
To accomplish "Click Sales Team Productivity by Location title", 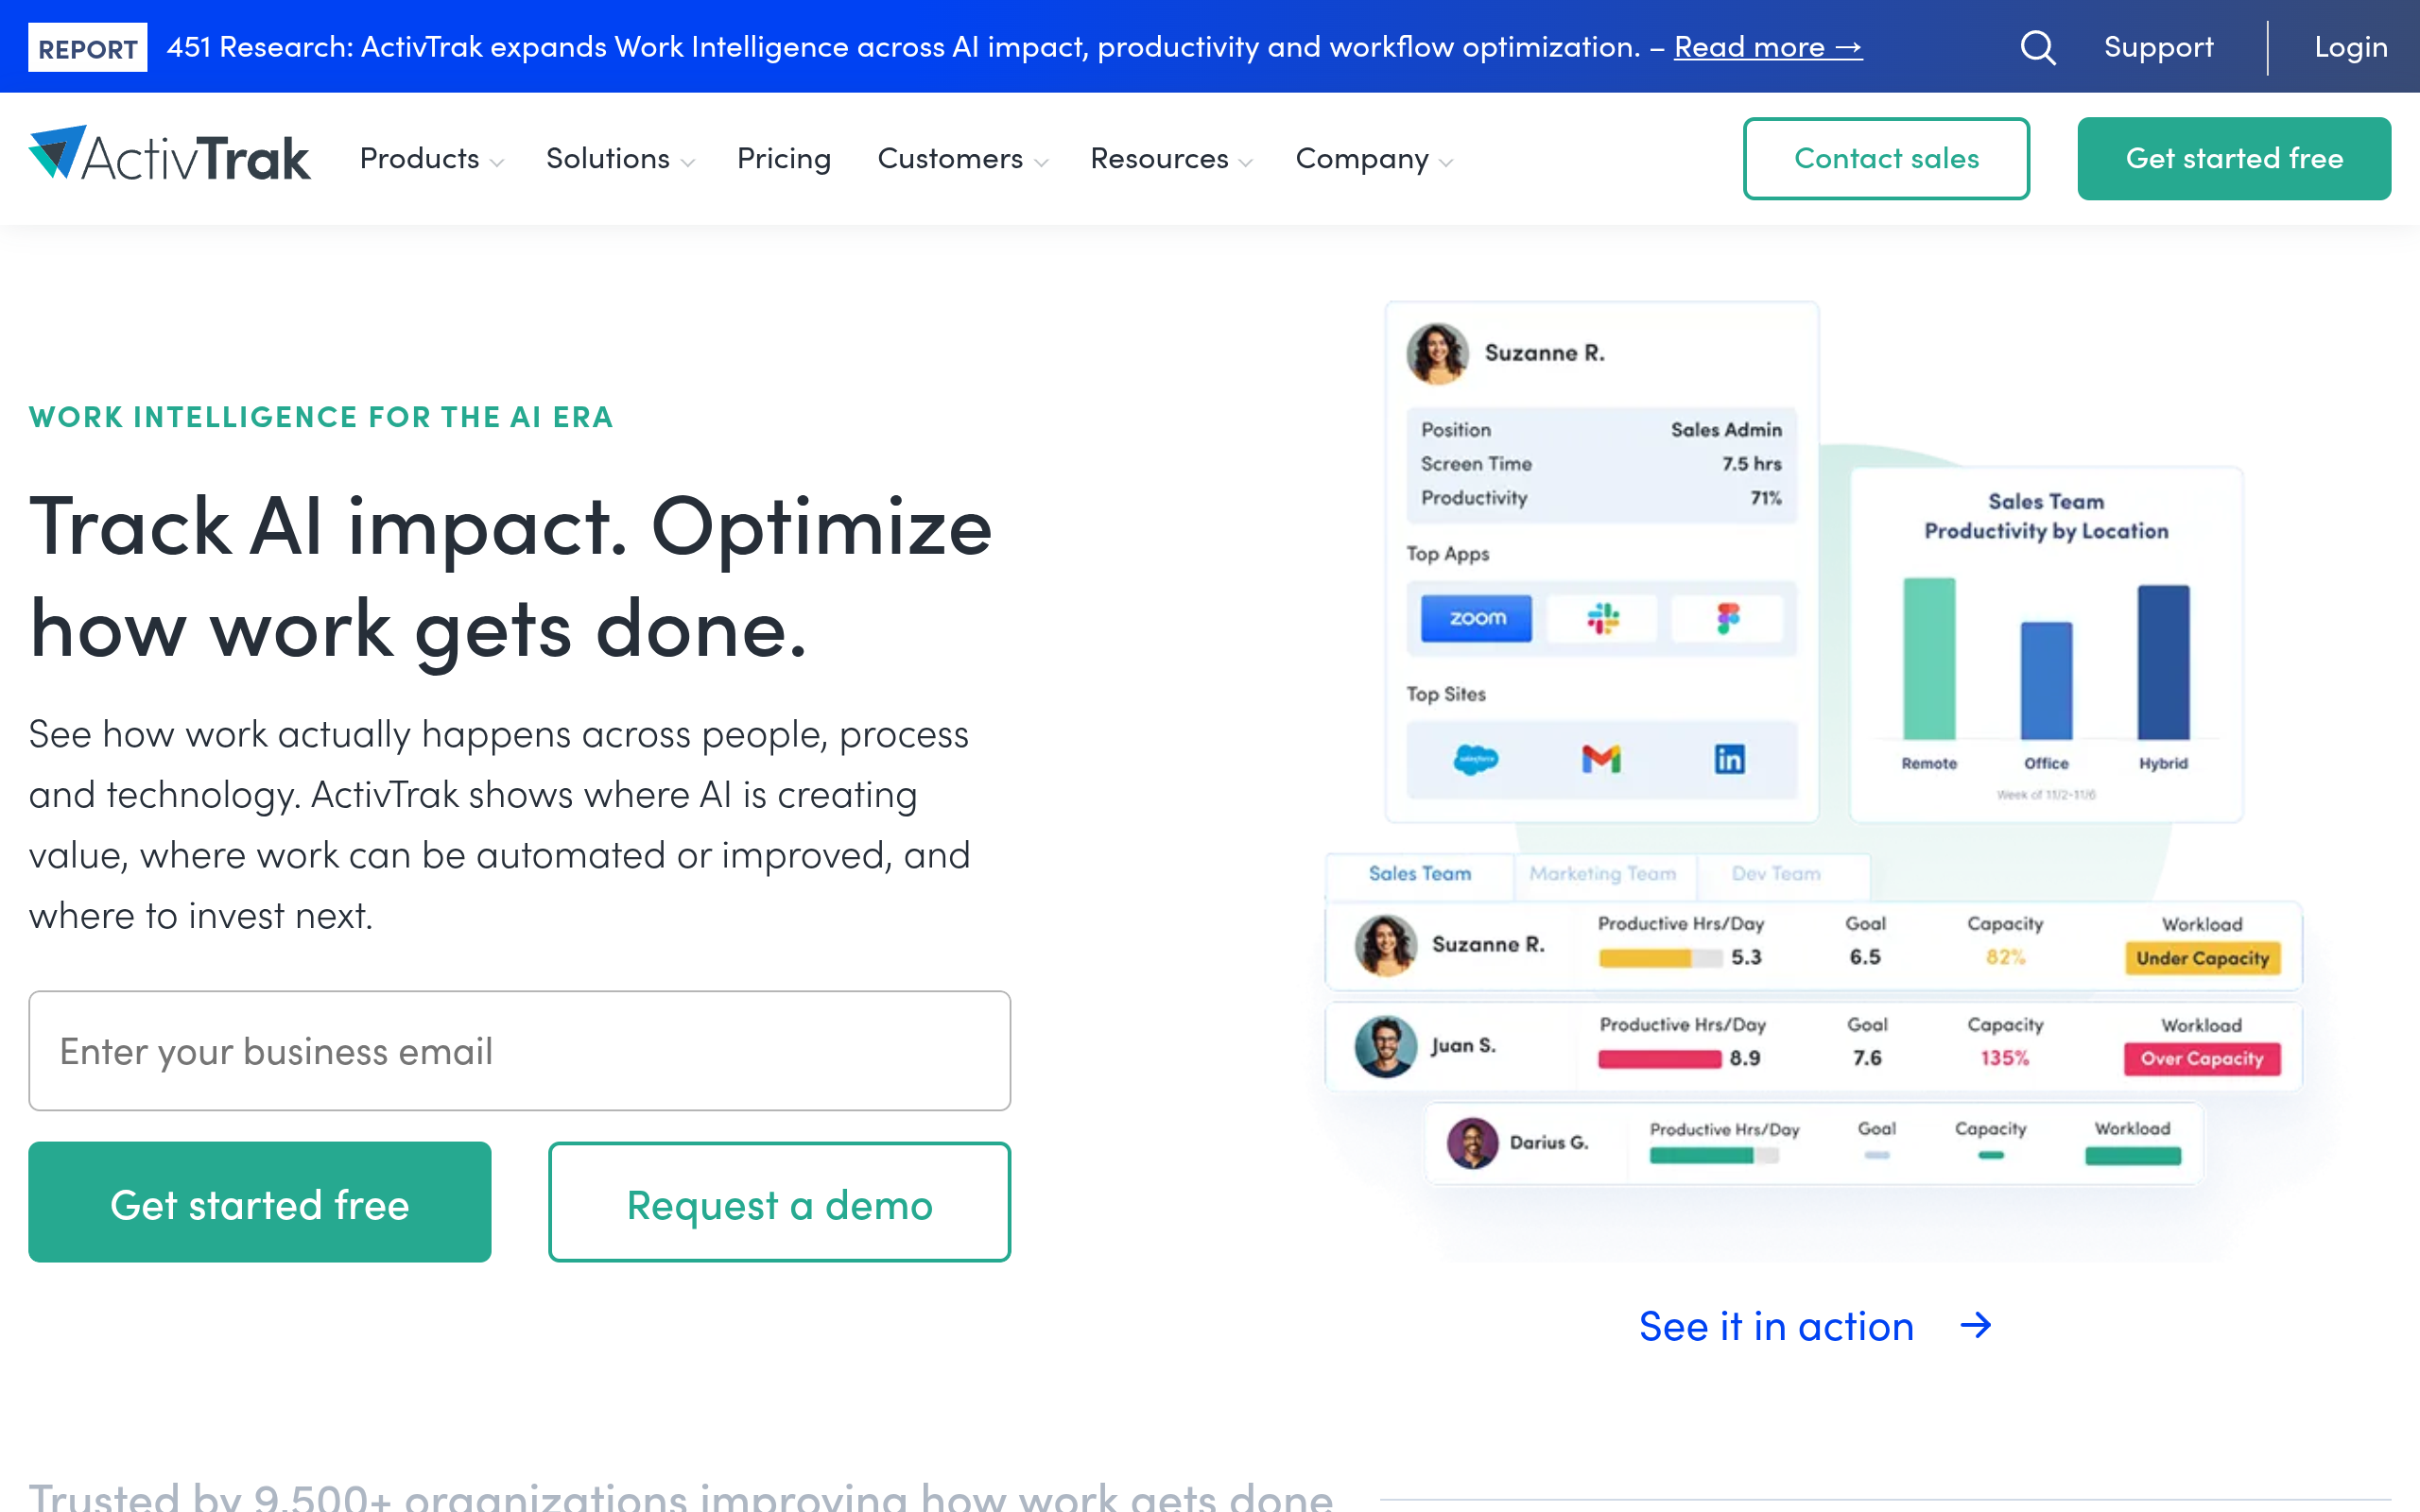I will click(x=2046, y=516).
